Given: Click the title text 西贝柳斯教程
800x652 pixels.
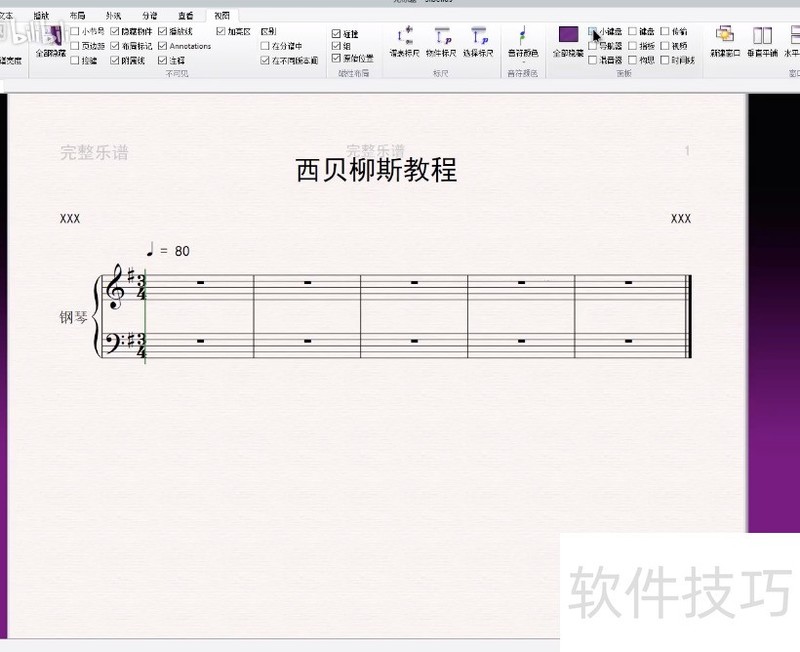Looking at the screenshot, I should 376,170.
